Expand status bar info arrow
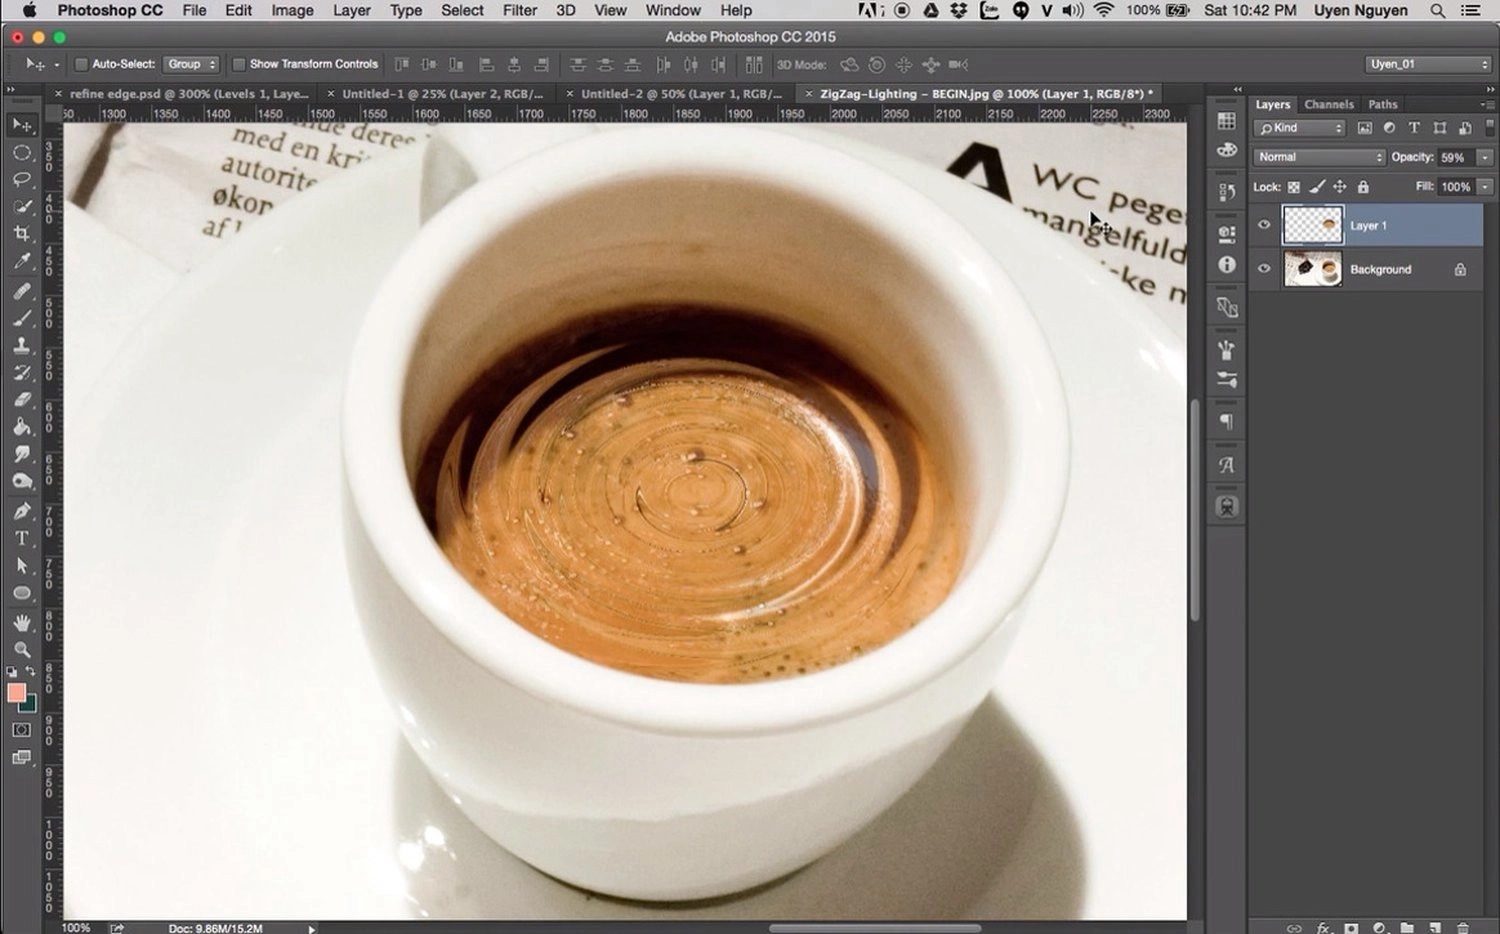Viewport: 1500px width, 934px height. click(x=312, y=929)
